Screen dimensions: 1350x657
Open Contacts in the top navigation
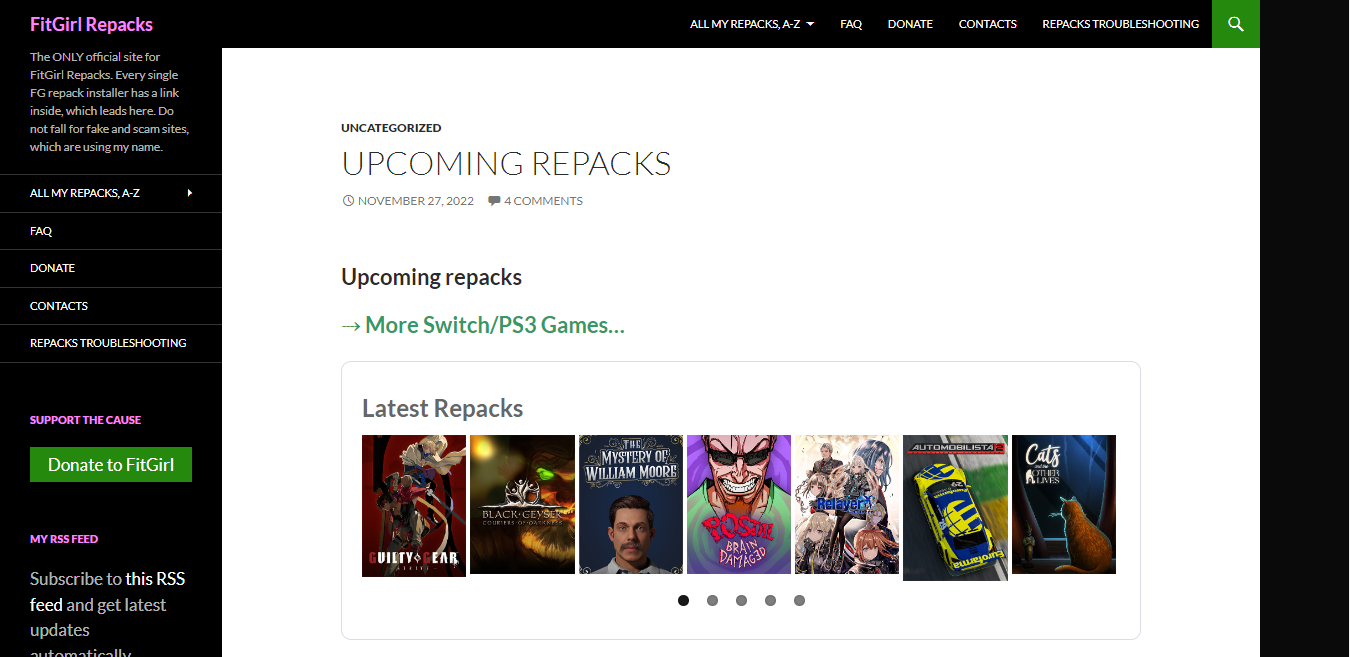(988, 24)
